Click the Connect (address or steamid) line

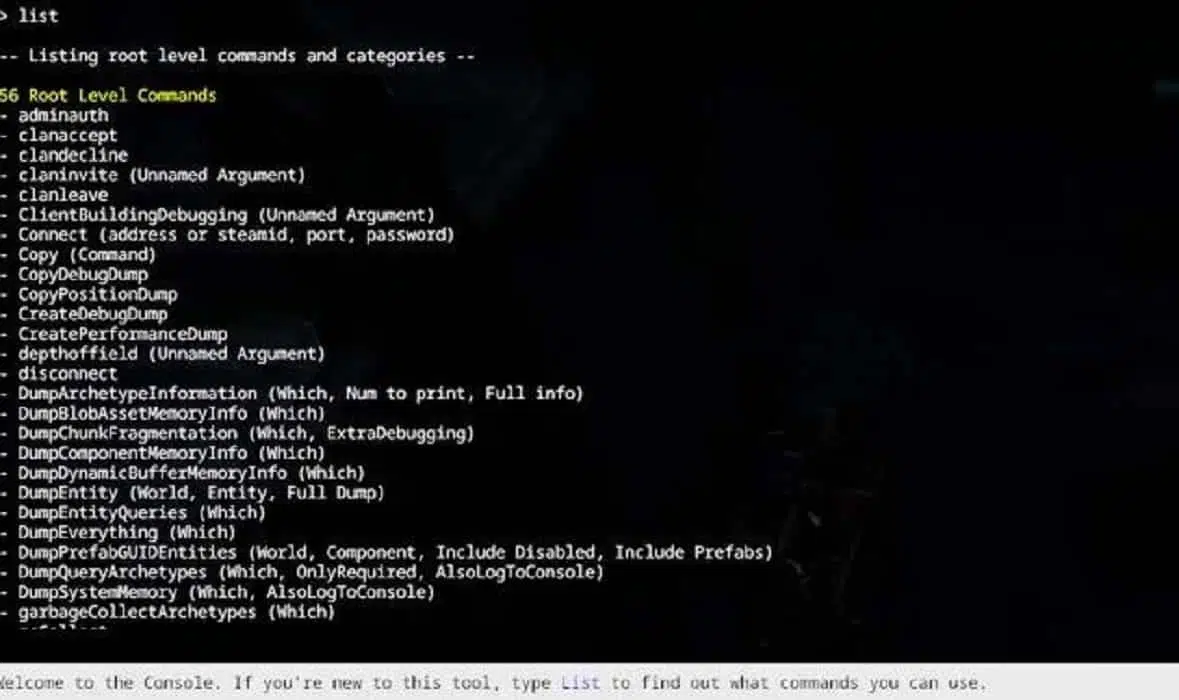pyautogui.click(x=236, y=235)
